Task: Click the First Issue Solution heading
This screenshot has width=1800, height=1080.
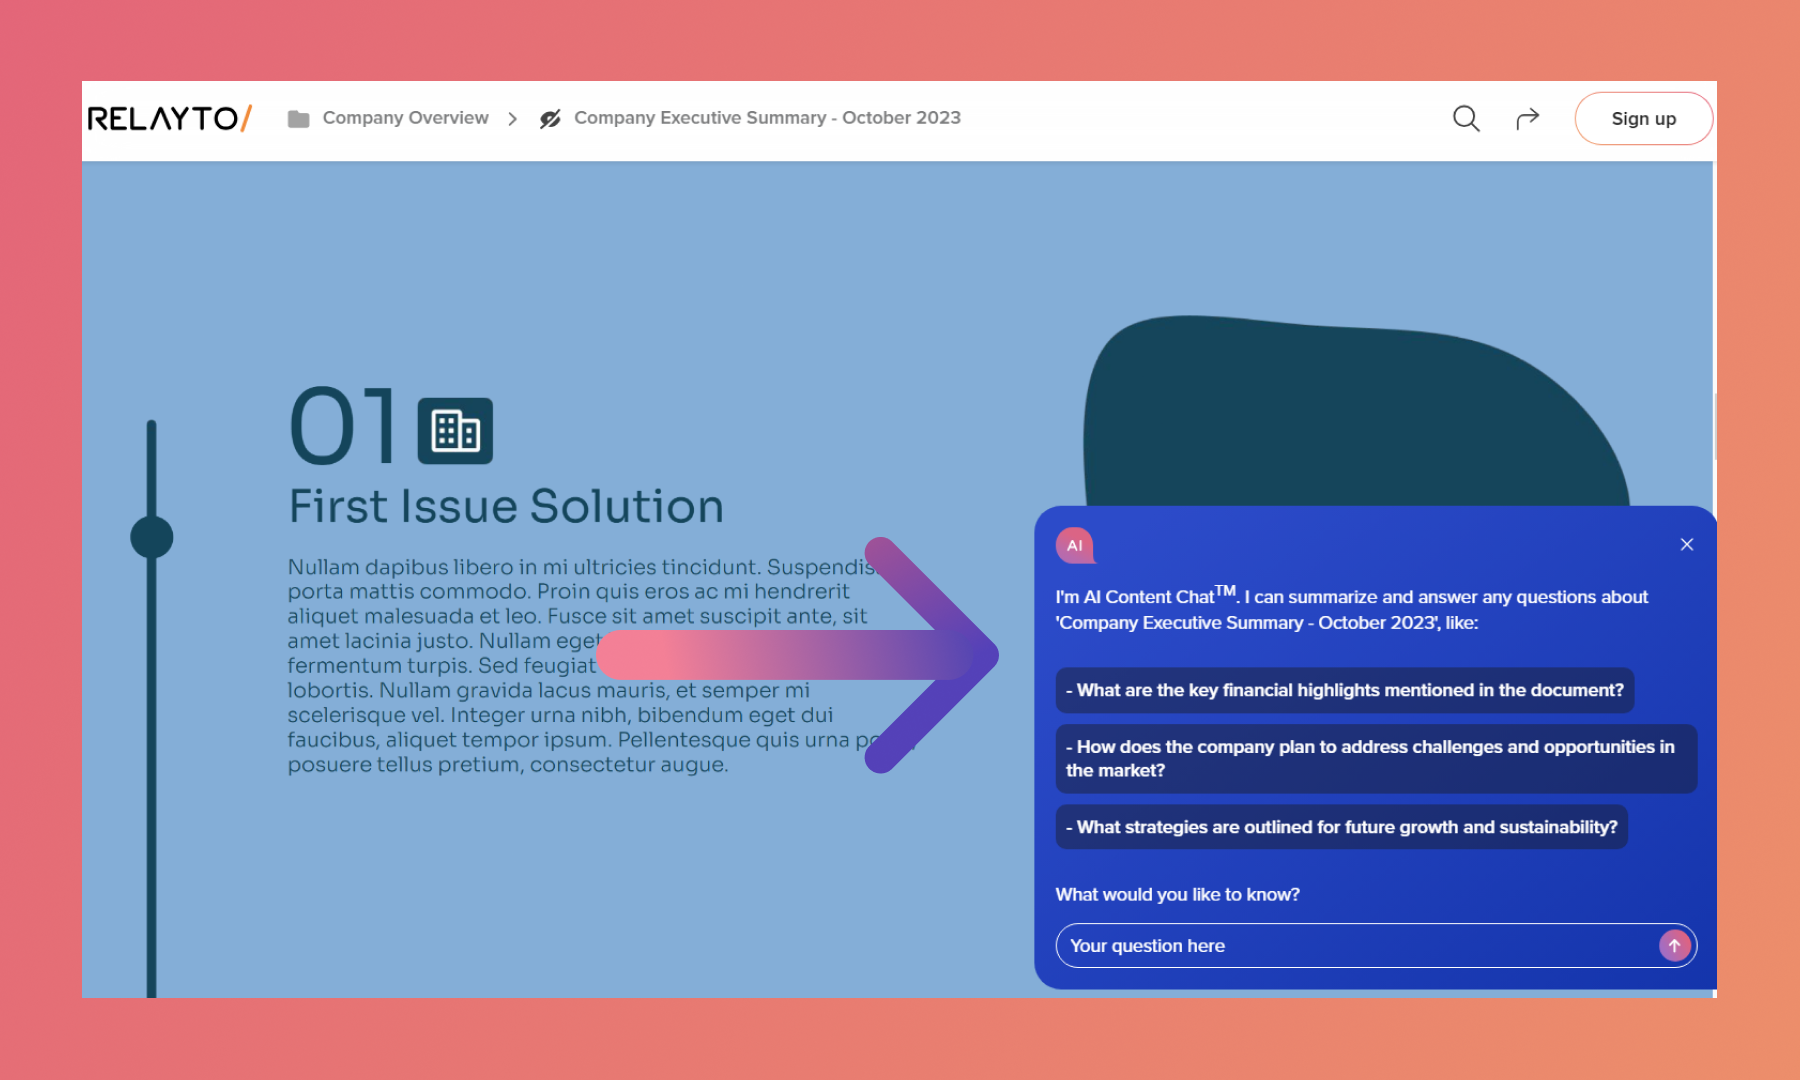Action: pyautogui.click(x=506, y=506)
